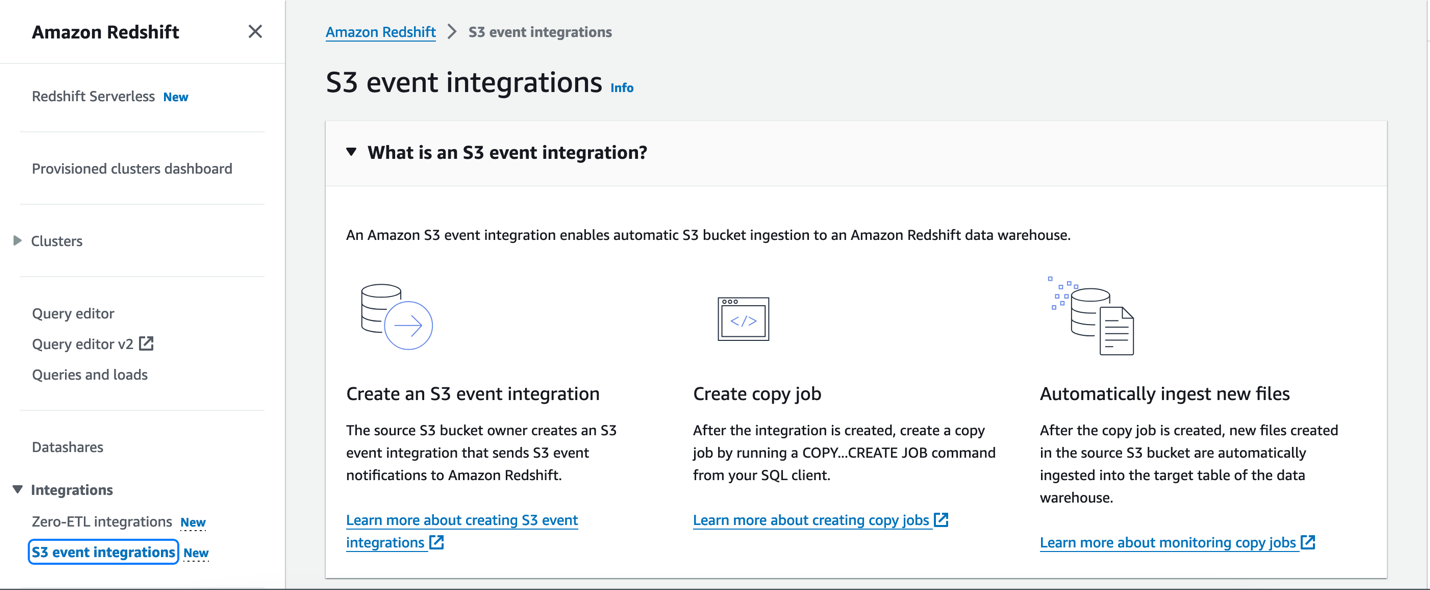This screenshot has width=1430, height=590.
Task: Click external icon after monitoring copy jobs link
Action: (1308, 542)
